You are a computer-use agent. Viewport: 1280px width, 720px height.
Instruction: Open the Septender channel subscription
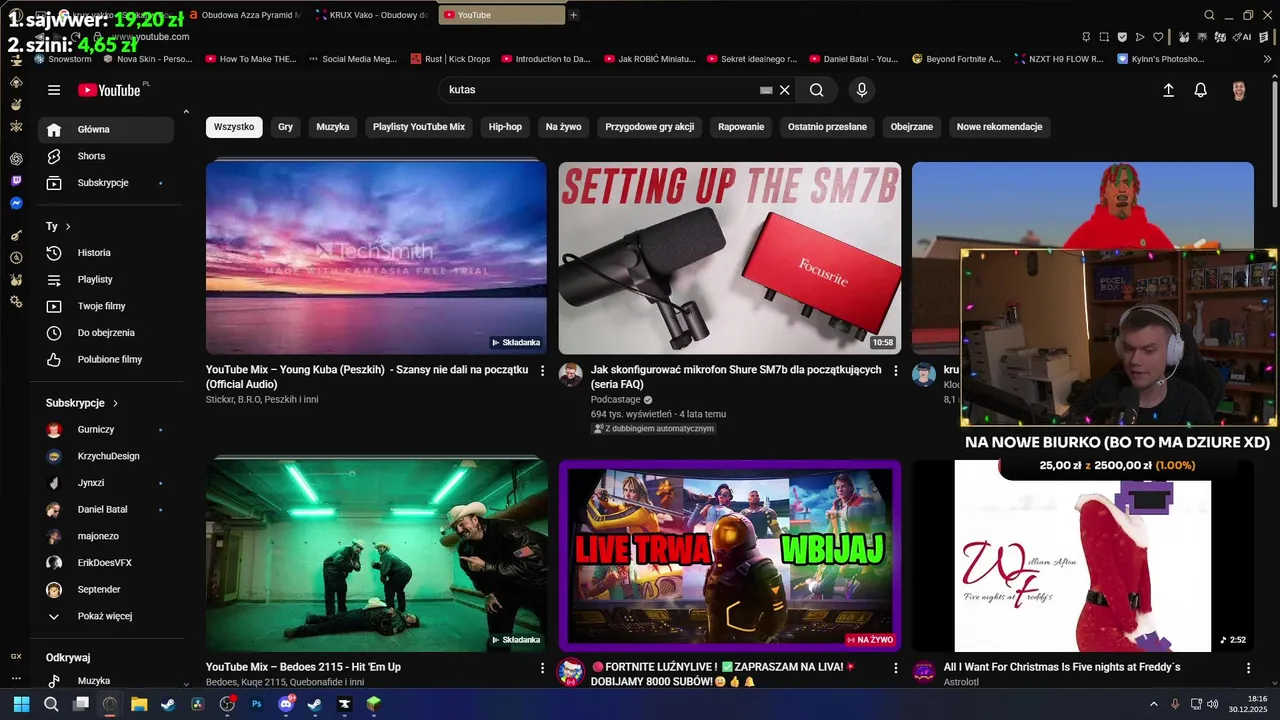pos(106,590)
